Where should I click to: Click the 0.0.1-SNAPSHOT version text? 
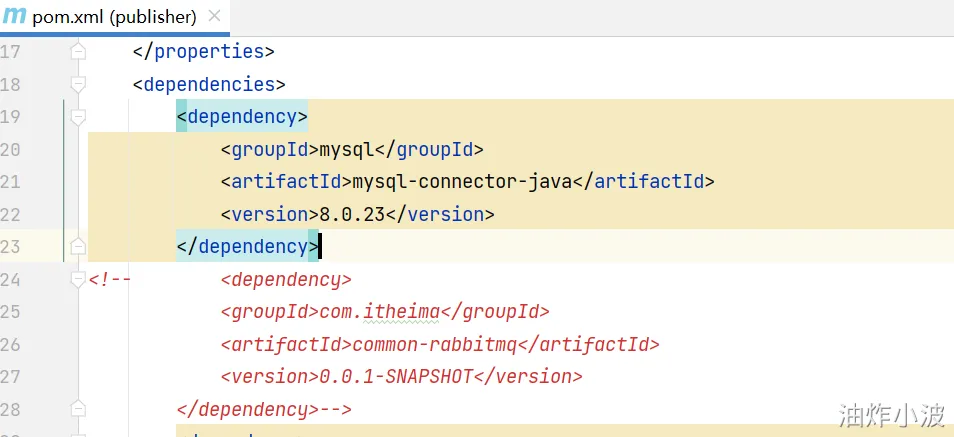tap(393, 377)
